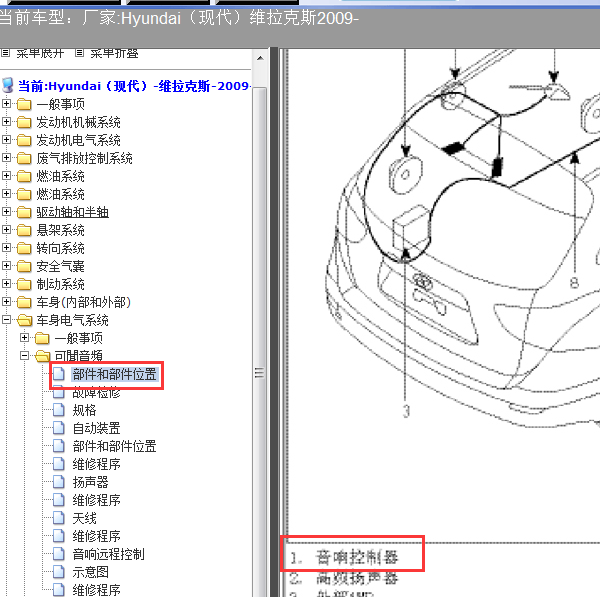The image size is (600, 597).
Task: Click the folder icon of 废气排放控制系统
Action: pos(24,158)
